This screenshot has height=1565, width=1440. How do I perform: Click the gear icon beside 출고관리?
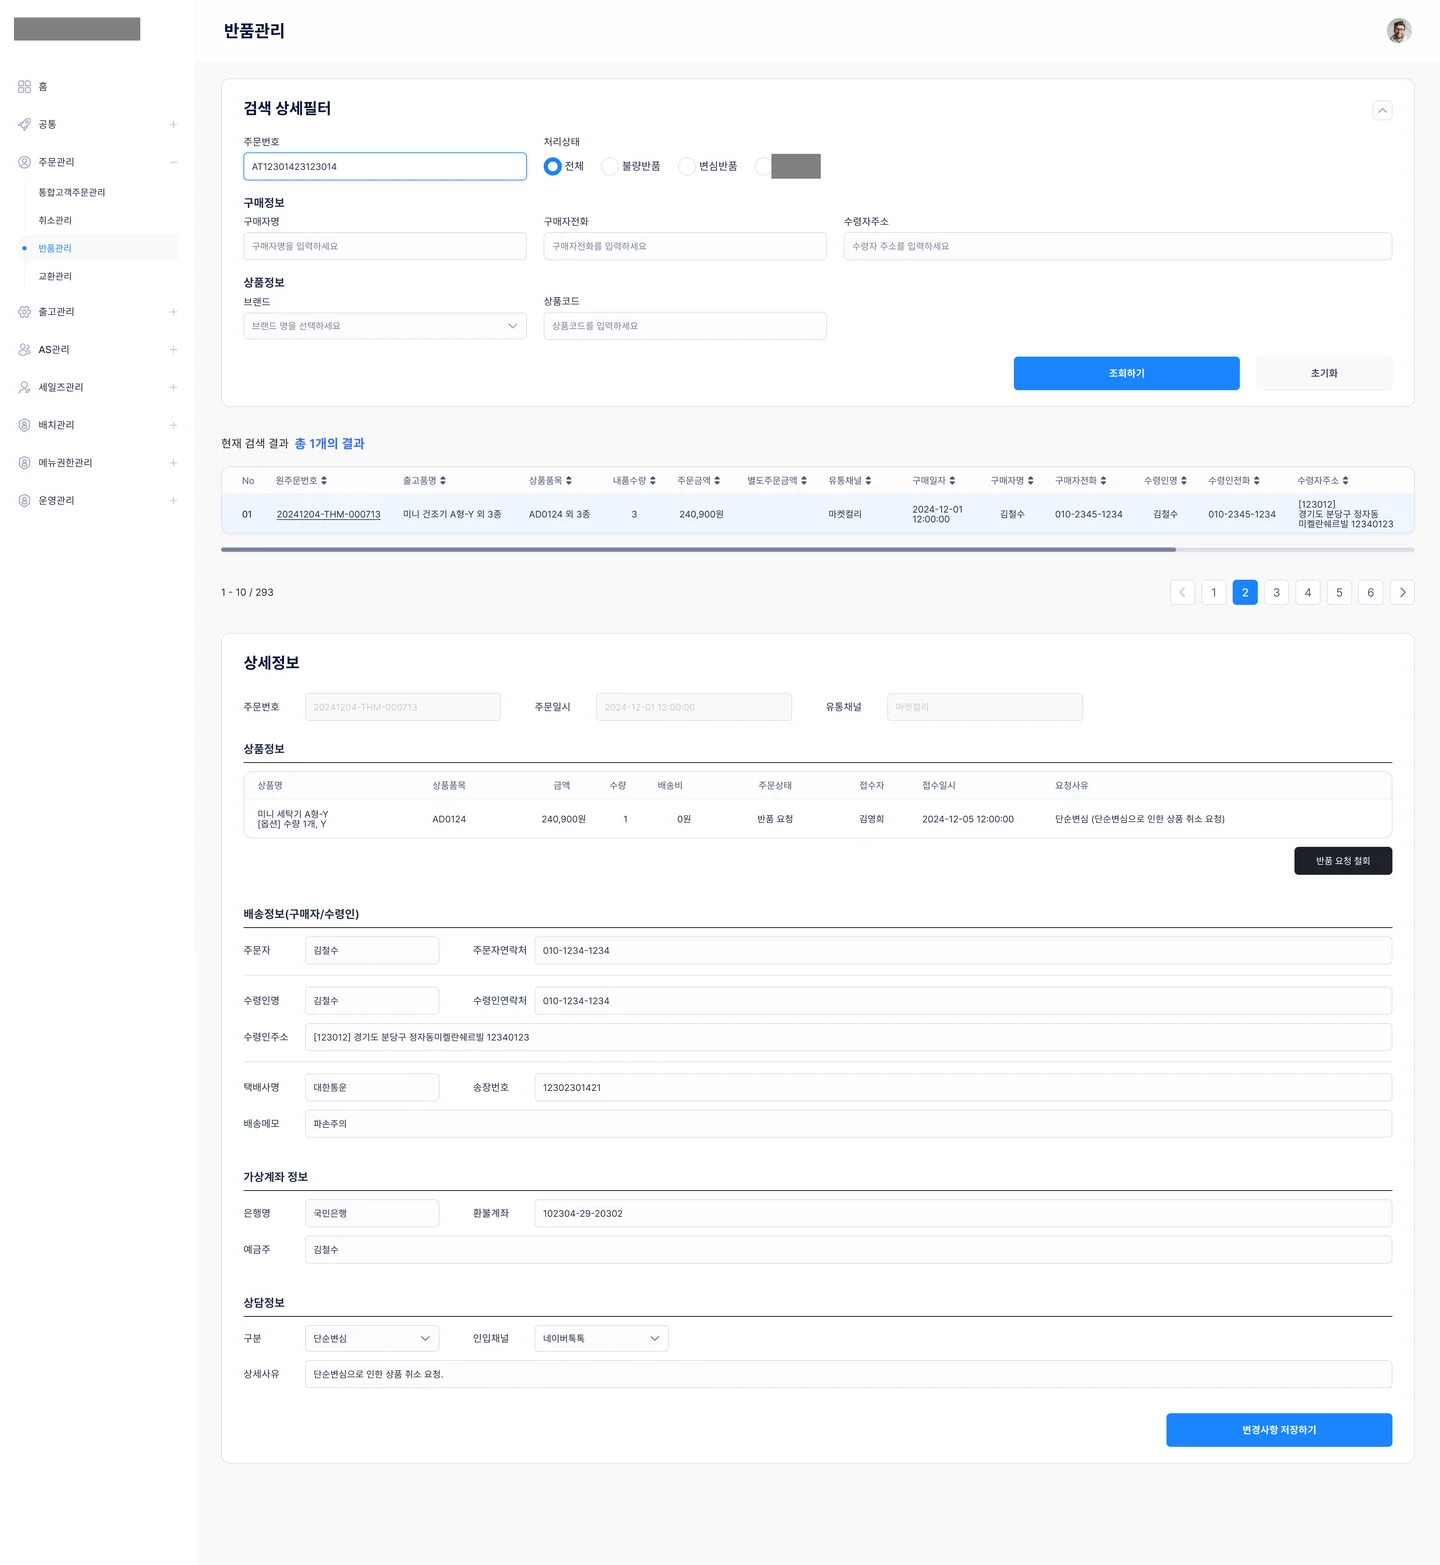24,312
